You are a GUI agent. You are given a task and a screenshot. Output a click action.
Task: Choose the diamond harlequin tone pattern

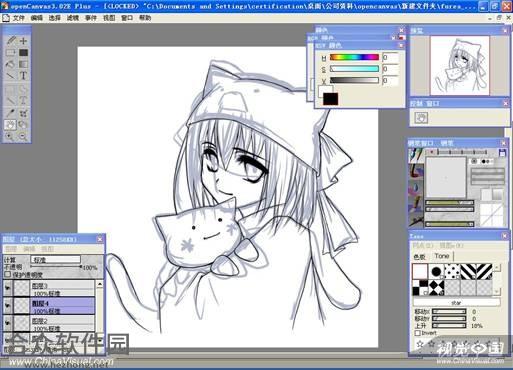click(436, 288)
